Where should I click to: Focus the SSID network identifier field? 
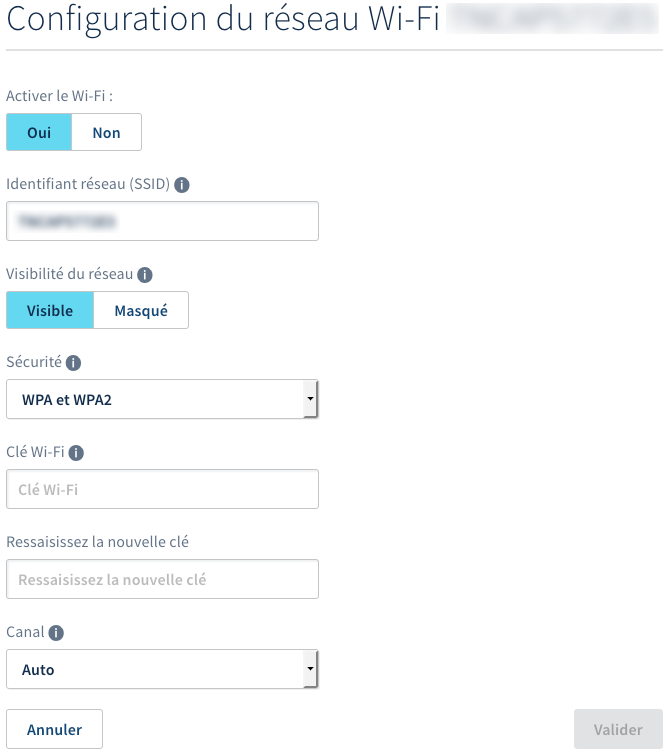(162, 221)
